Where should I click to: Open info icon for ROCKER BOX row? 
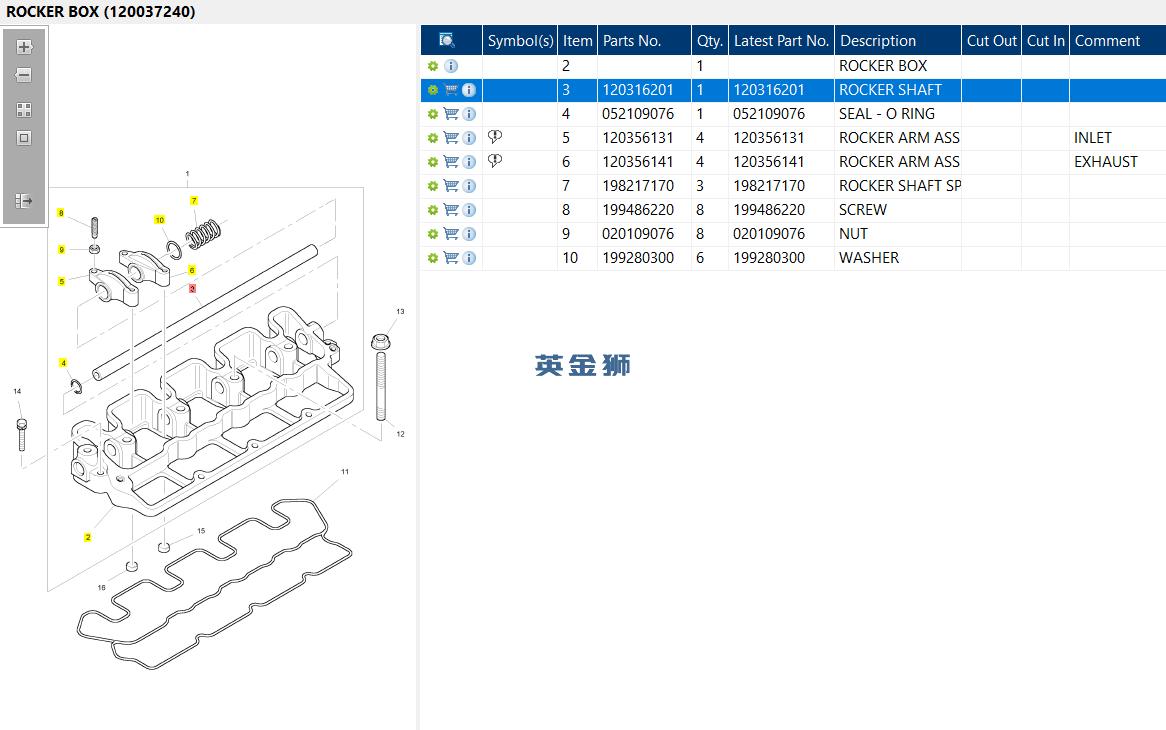coord(451,66)
